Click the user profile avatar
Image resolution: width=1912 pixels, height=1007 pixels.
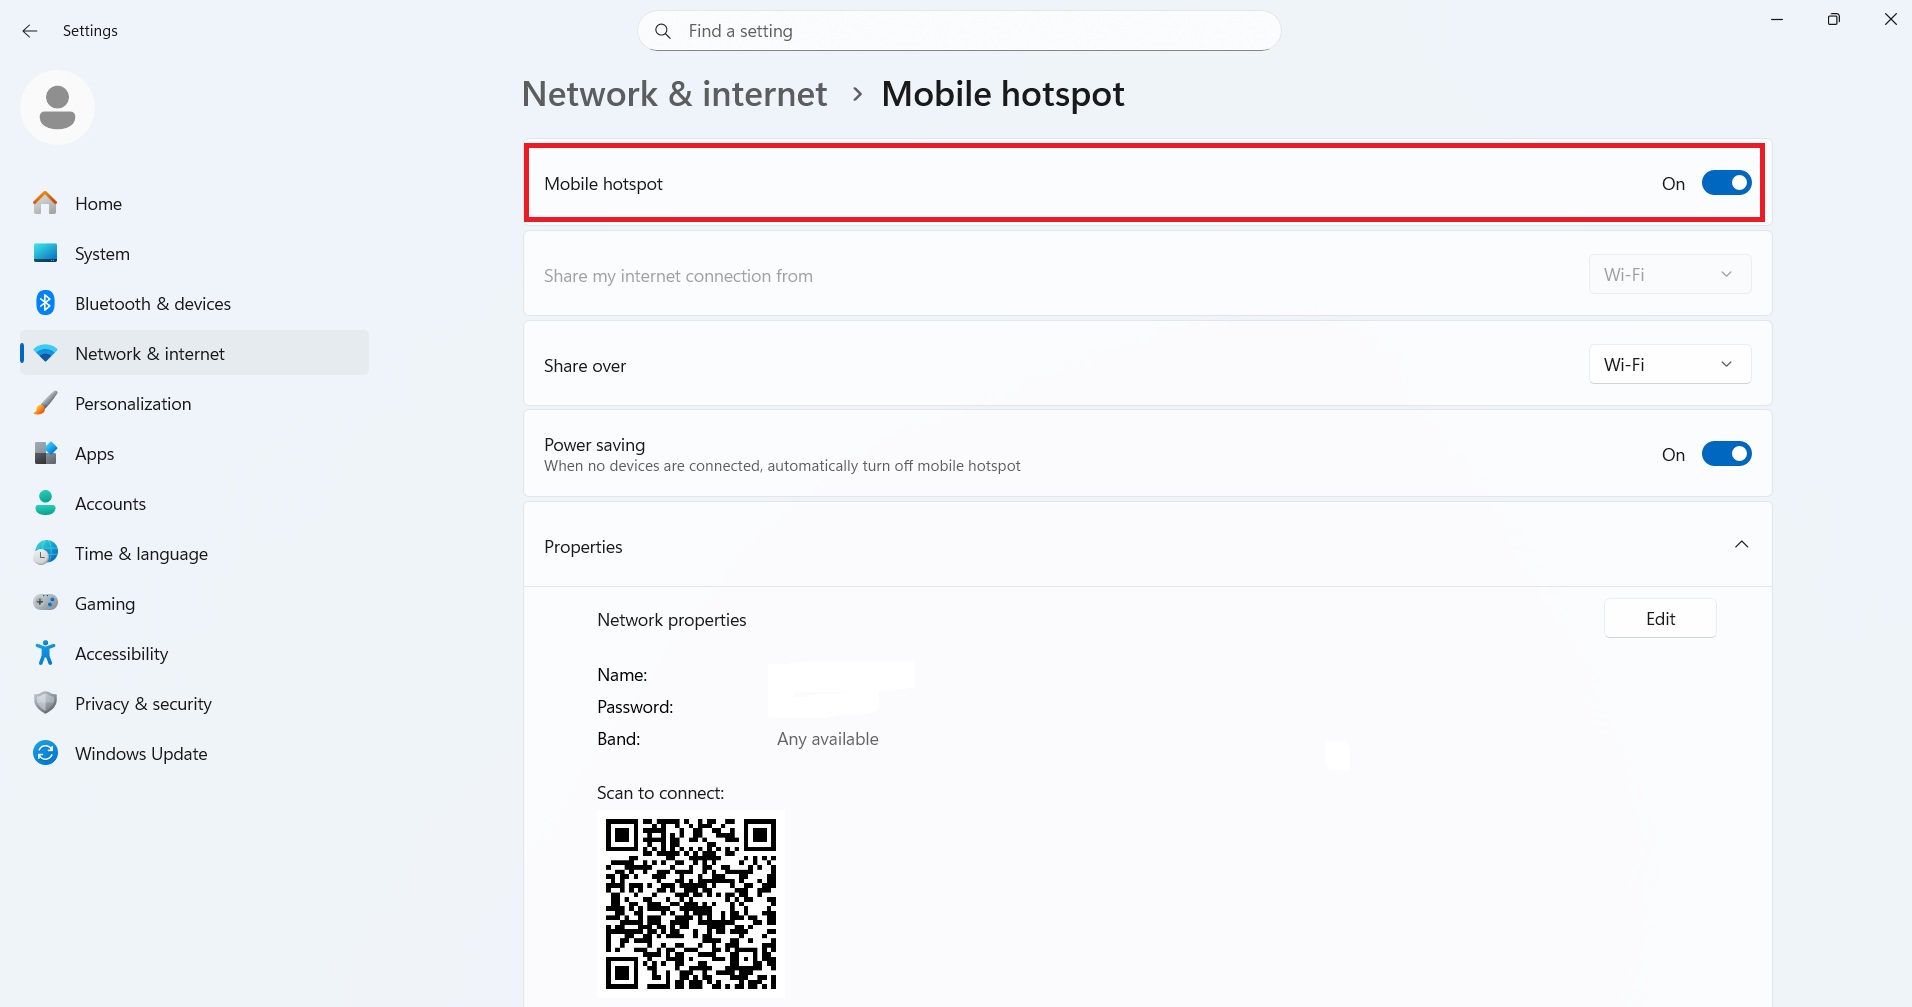(x=56, y=106)
